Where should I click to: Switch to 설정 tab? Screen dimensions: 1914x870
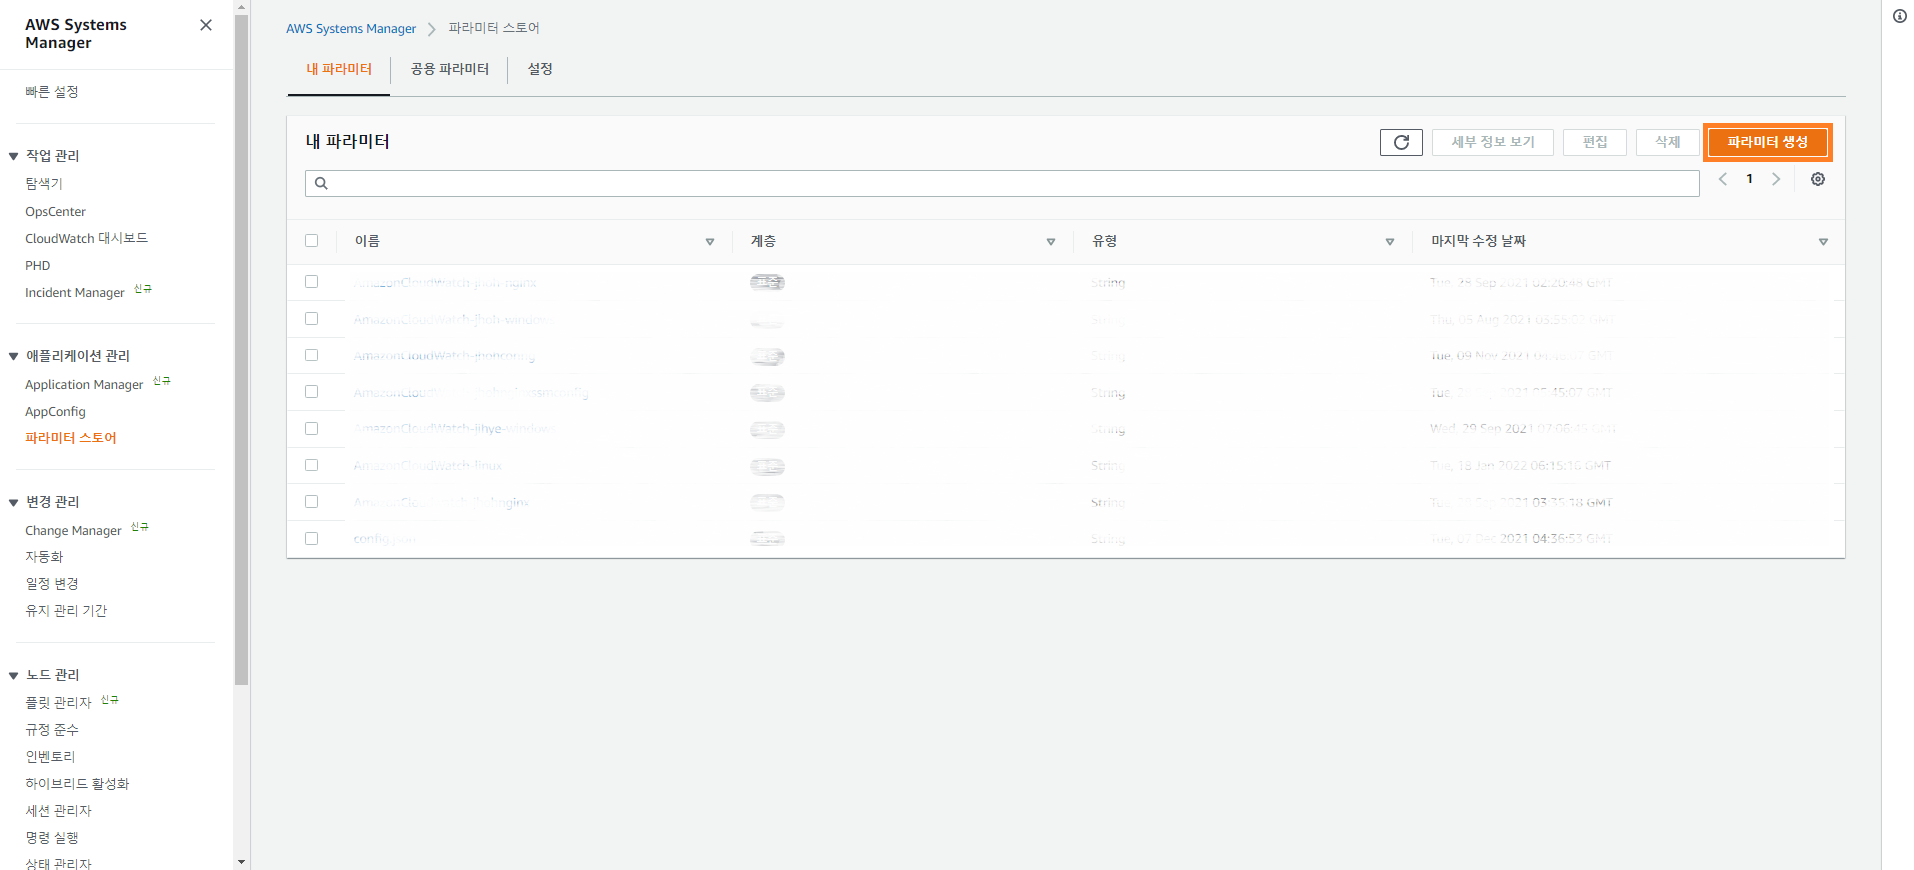point(540,69)
